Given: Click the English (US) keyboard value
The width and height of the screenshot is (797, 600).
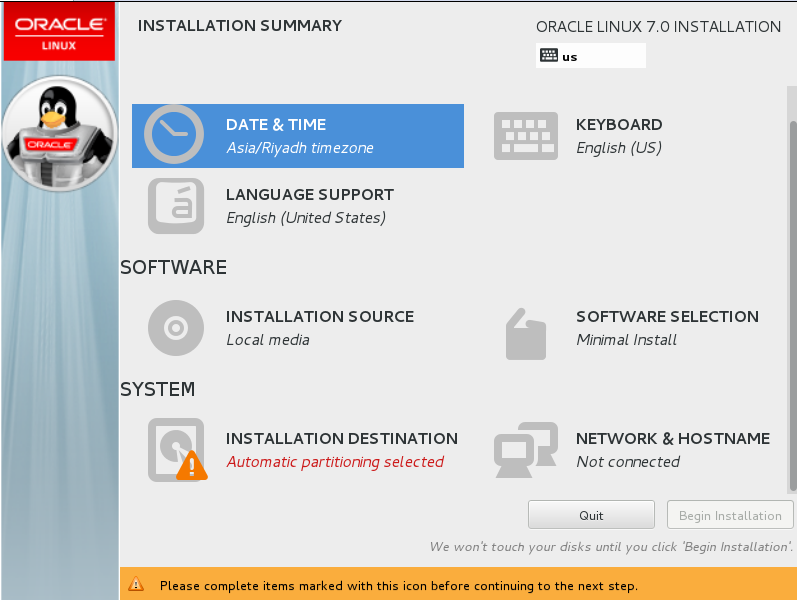Looking at the screenshot, I should [619, 148].
